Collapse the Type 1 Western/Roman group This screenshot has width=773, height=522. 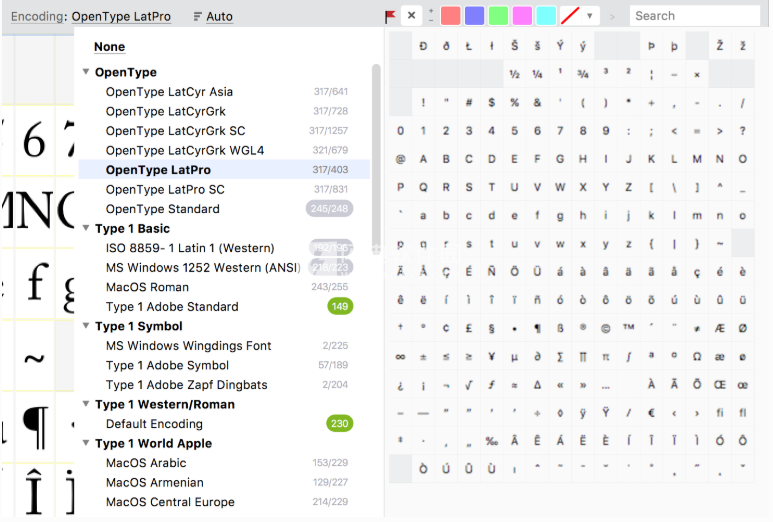click(x=86, y=404)
